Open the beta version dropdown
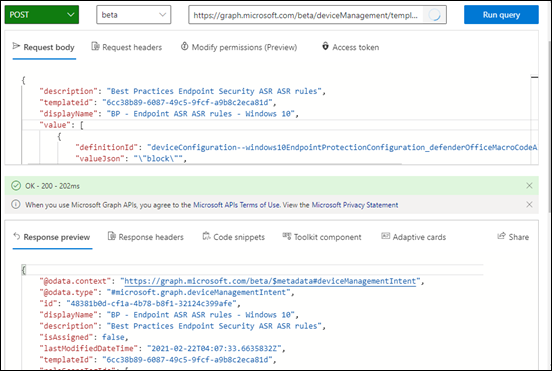 pyautogui.click(x=133, y=15)
